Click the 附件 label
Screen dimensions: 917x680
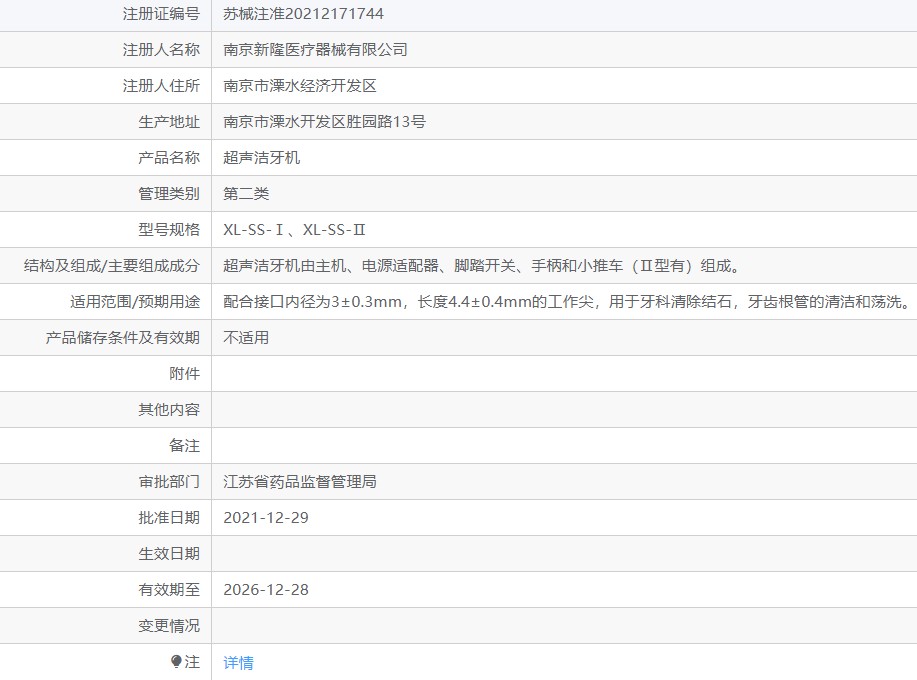pyautogui.click(x=184, y=374)
